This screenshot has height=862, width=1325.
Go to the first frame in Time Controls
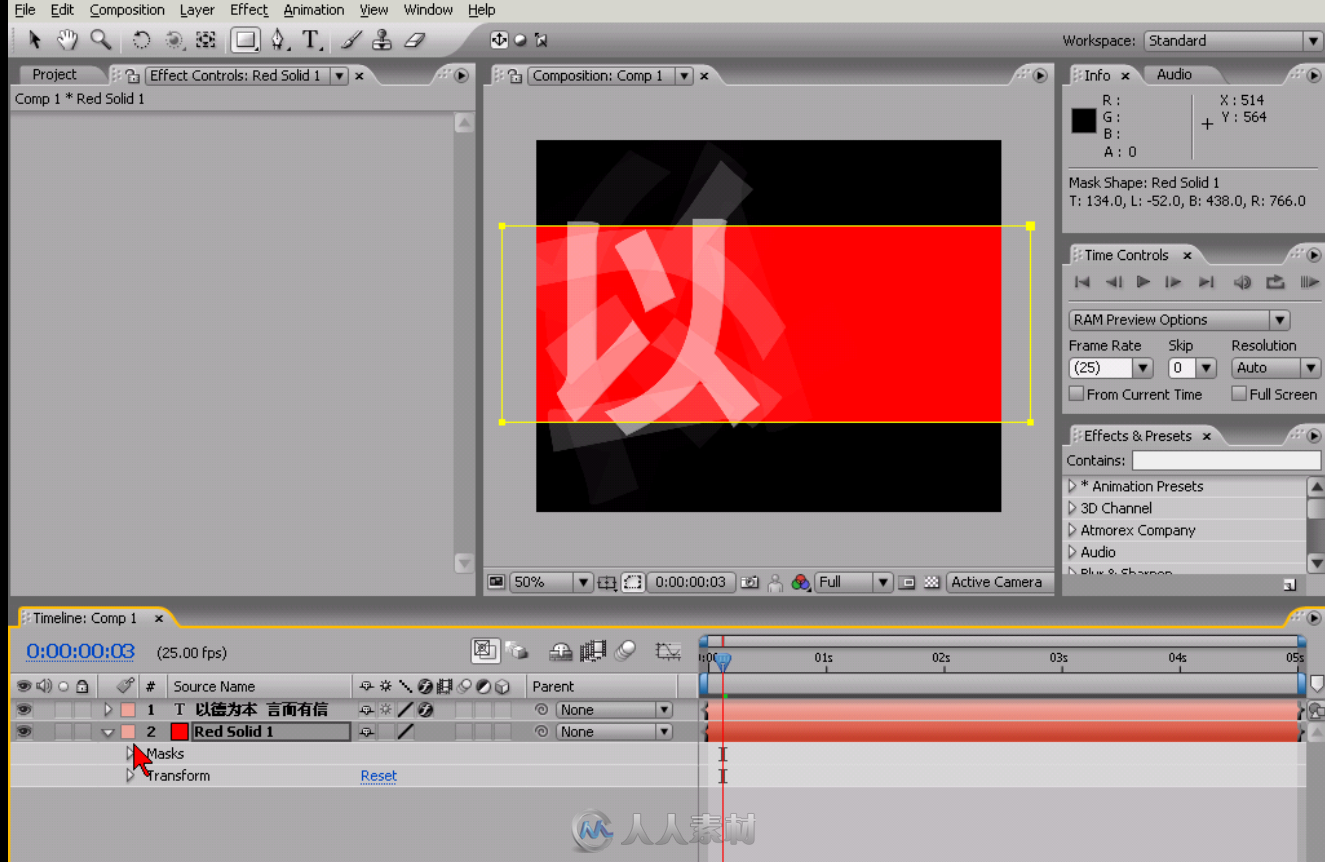pyautogui.click(x=1082, y=282)
